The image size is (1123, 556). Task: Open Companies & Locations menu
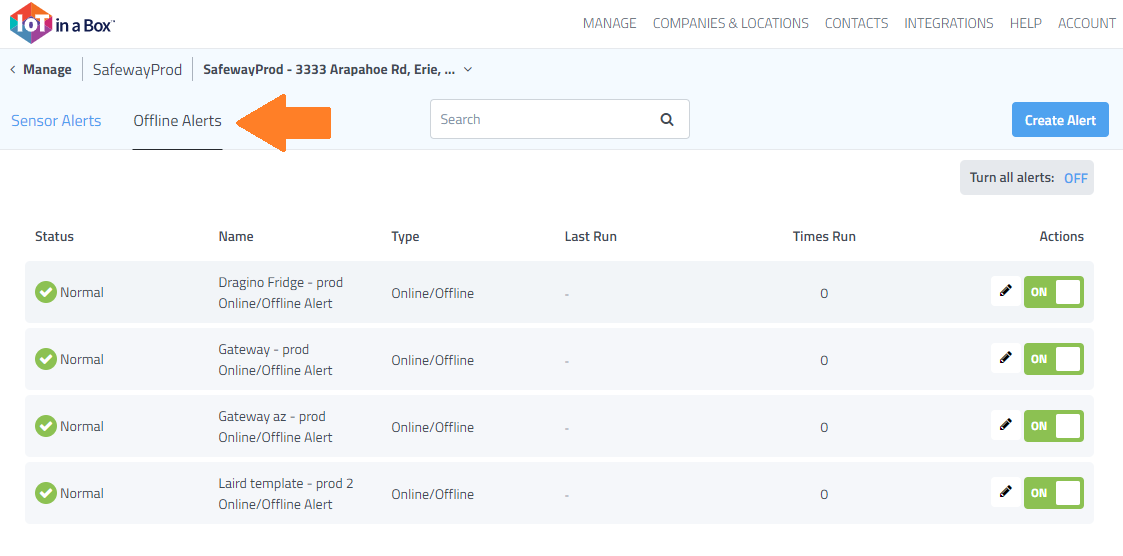pos(730,23)
